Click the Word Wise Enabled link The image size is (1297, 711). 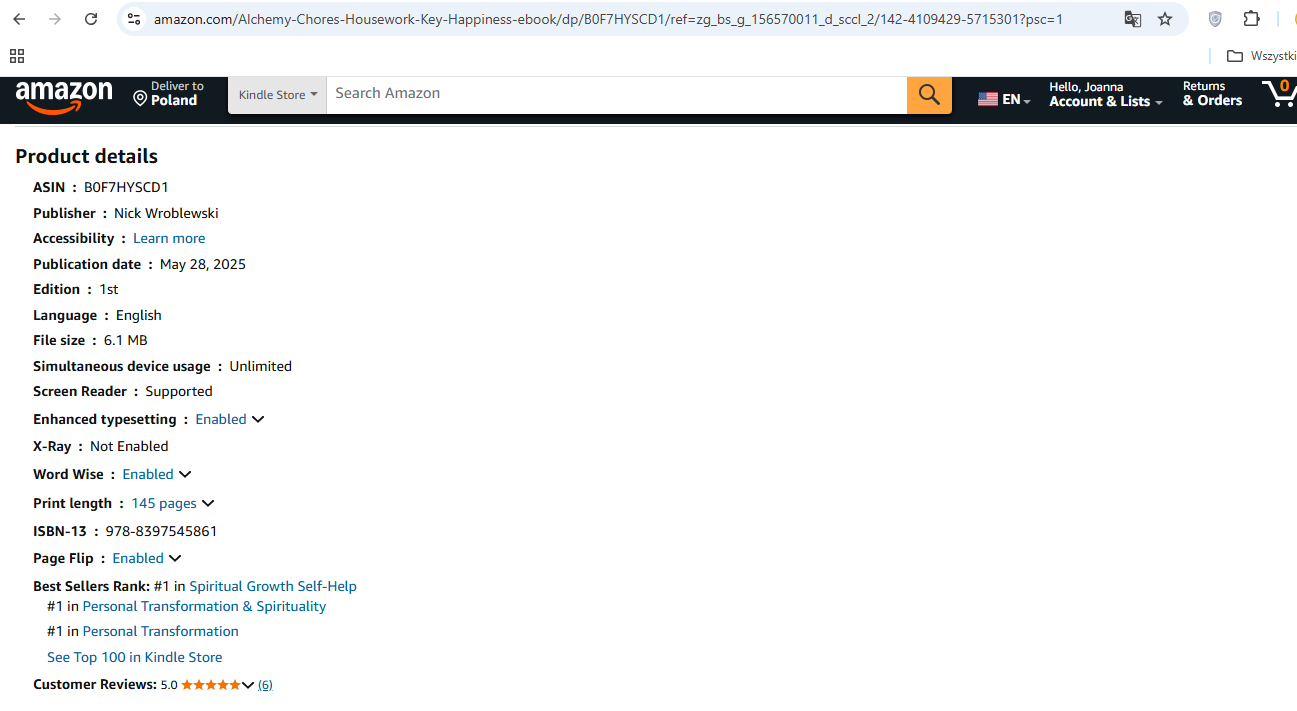[148, 474]
